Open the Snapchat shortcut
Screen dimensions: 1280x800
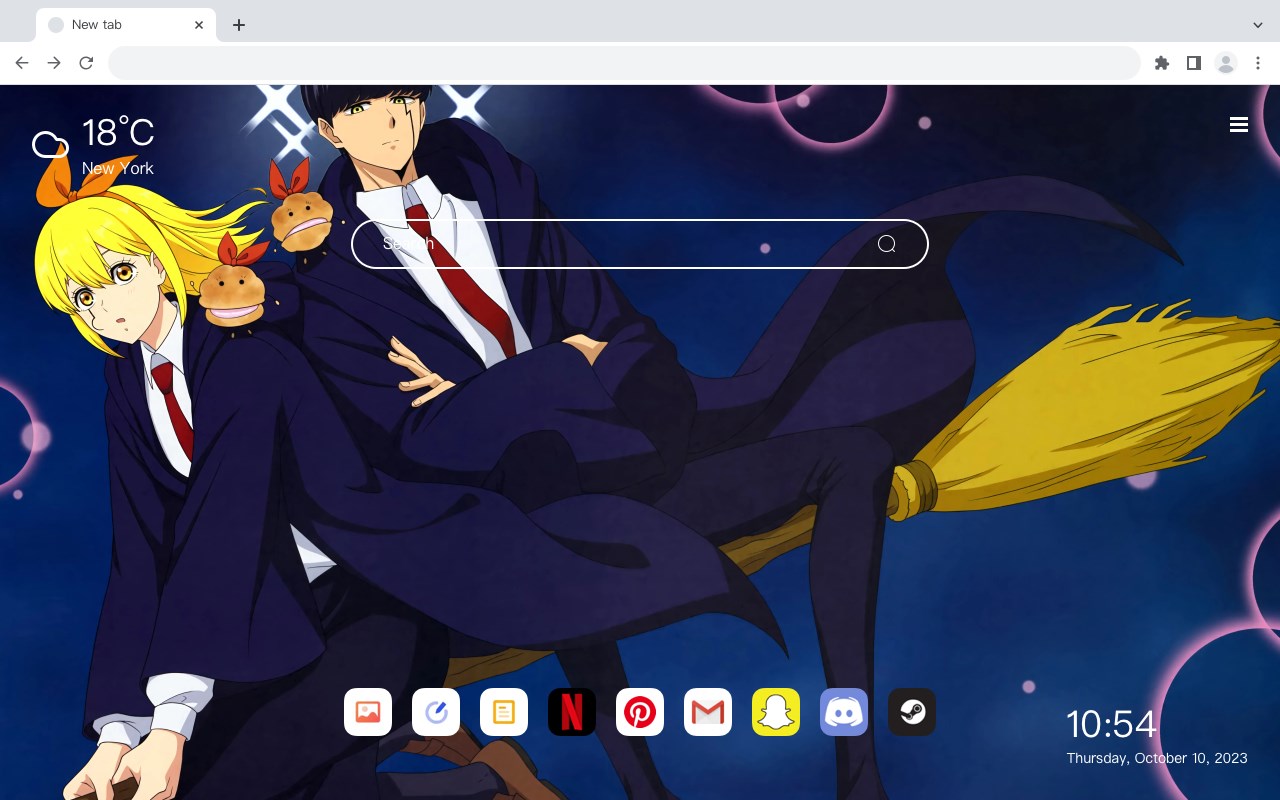coord(776,712)
